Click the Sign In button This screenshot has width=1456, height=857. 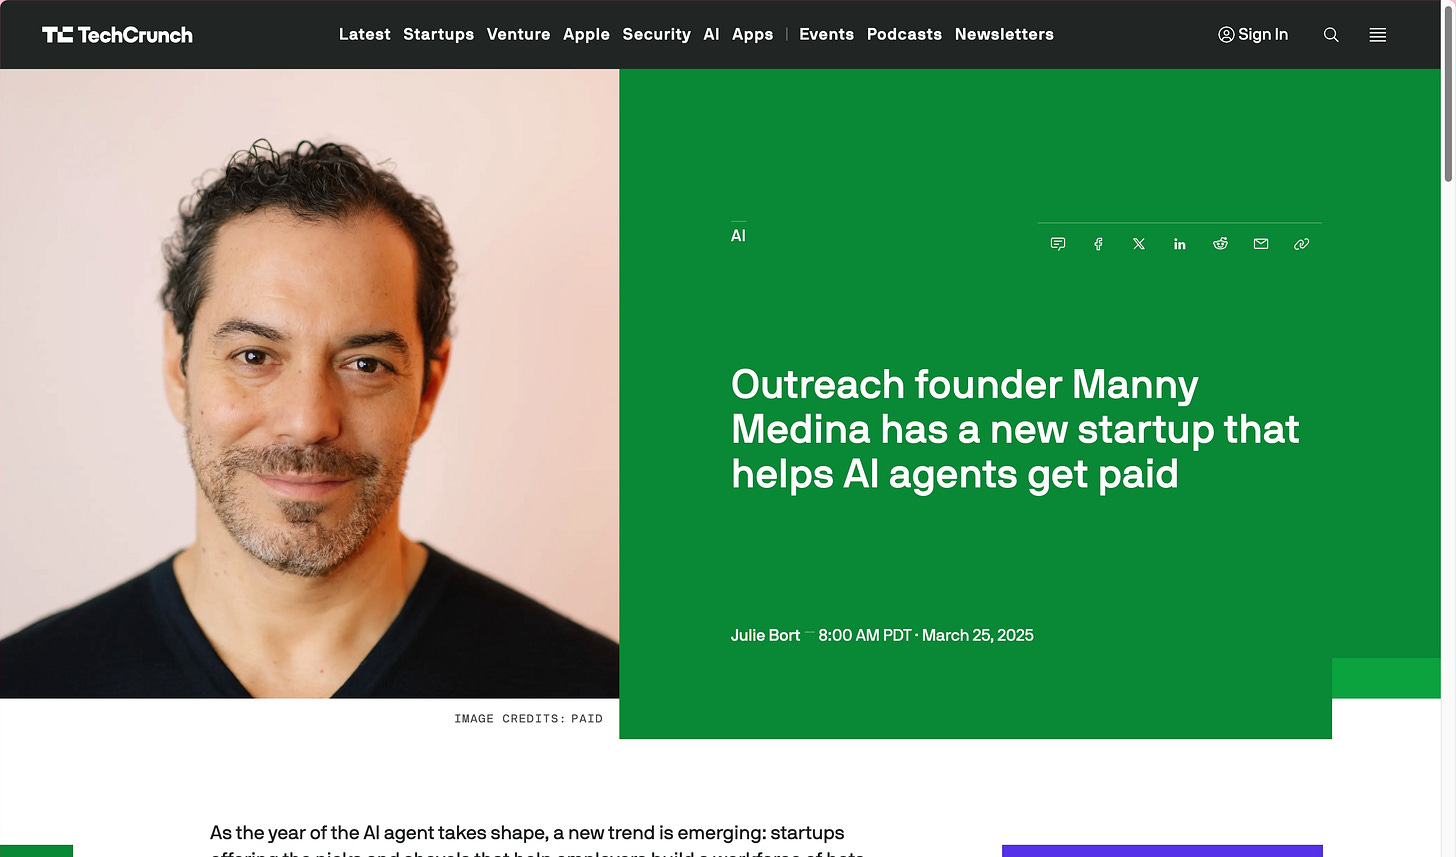click(x=1253, y=34)
